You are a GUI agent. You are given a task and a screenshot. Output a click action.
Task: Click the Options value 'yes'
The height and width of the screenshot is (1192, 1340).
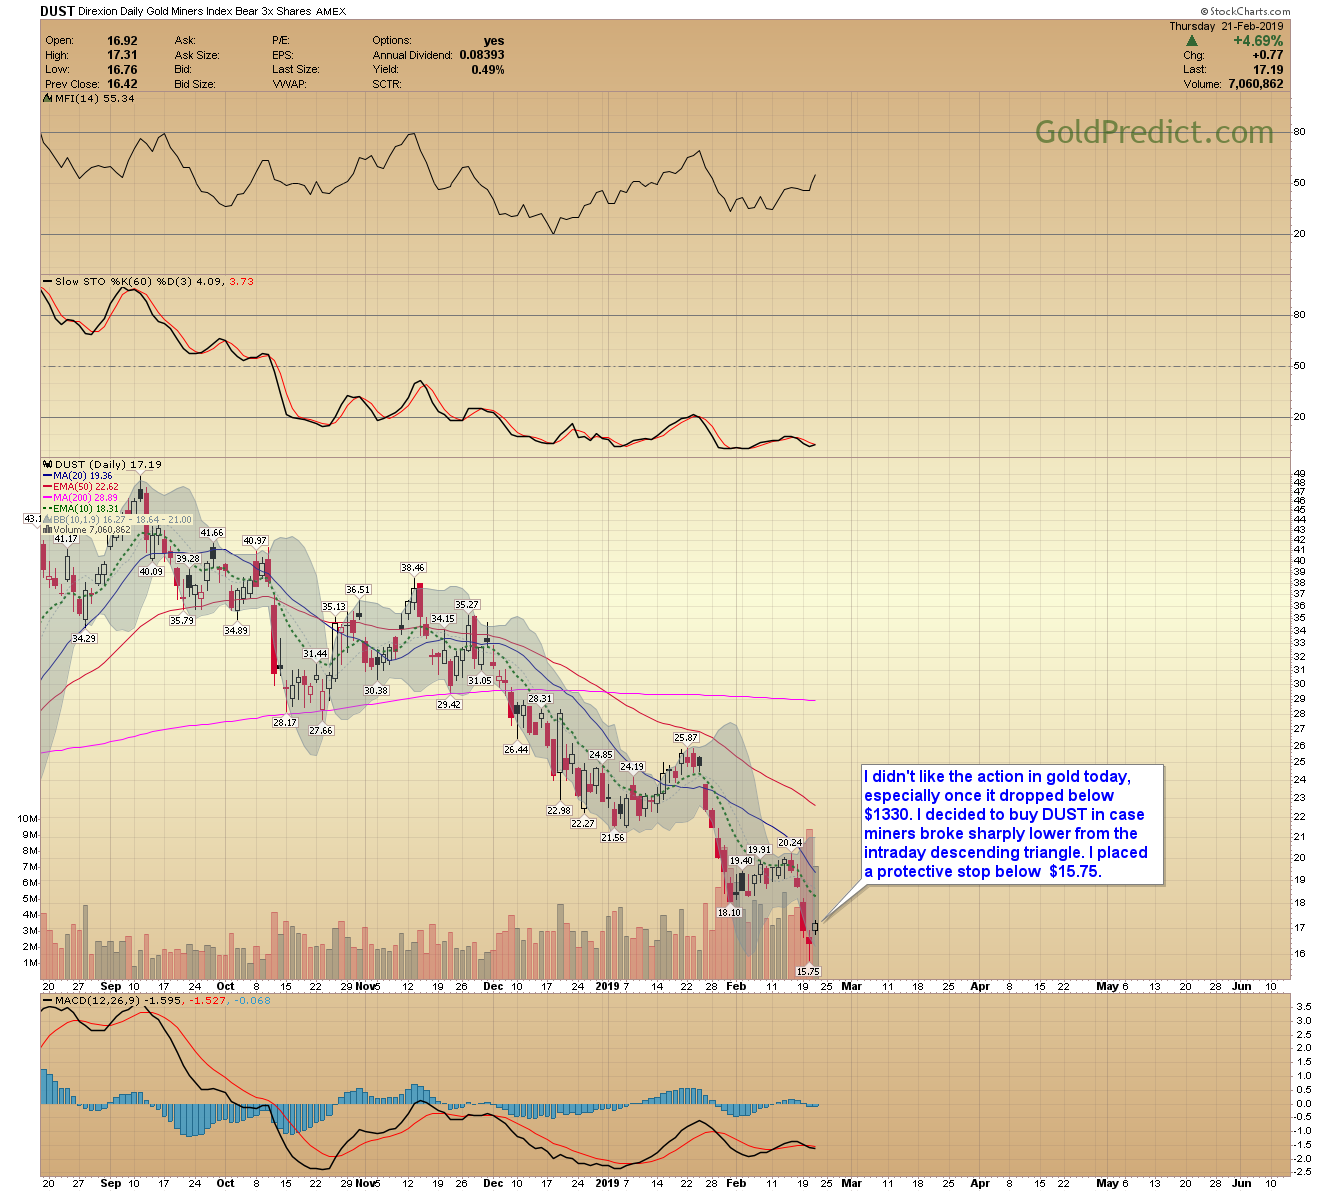pos(494,41)
